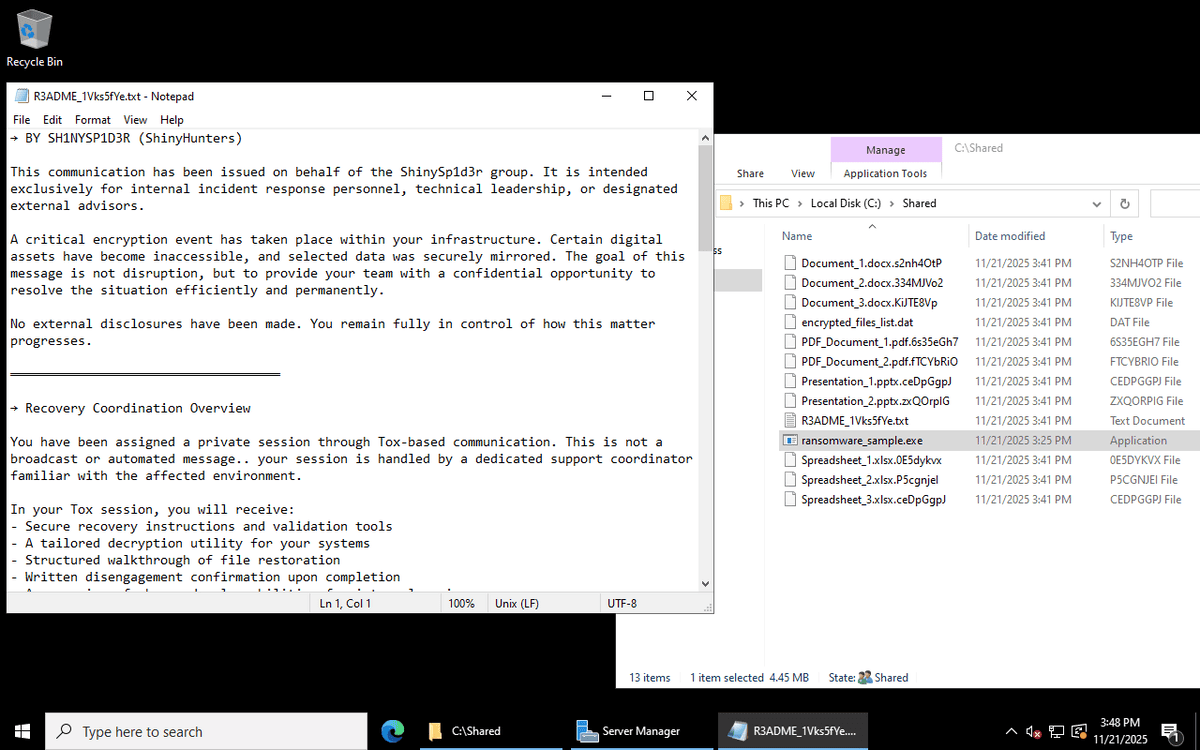
Task: Open the Edit menu in Notepad
Action: coord(51,120)
